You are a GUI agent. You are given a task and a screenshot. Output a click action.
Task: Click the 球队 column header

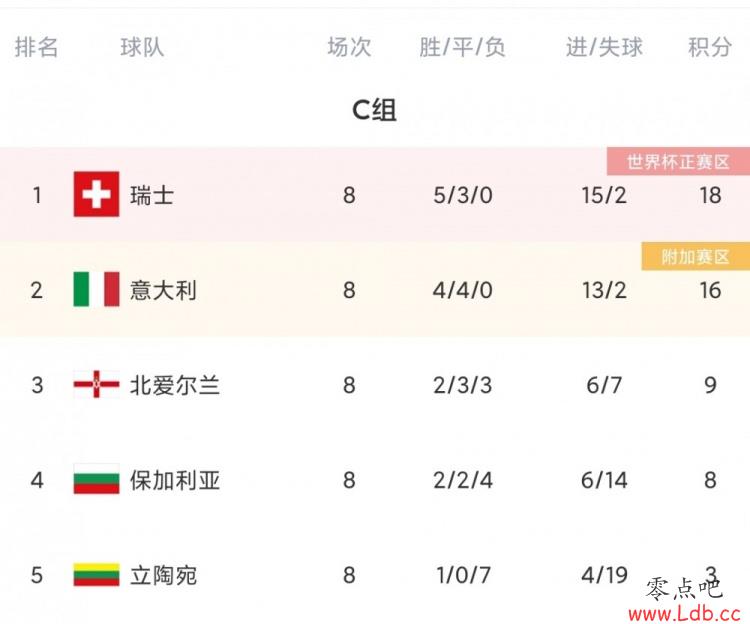tap(142, 47)
